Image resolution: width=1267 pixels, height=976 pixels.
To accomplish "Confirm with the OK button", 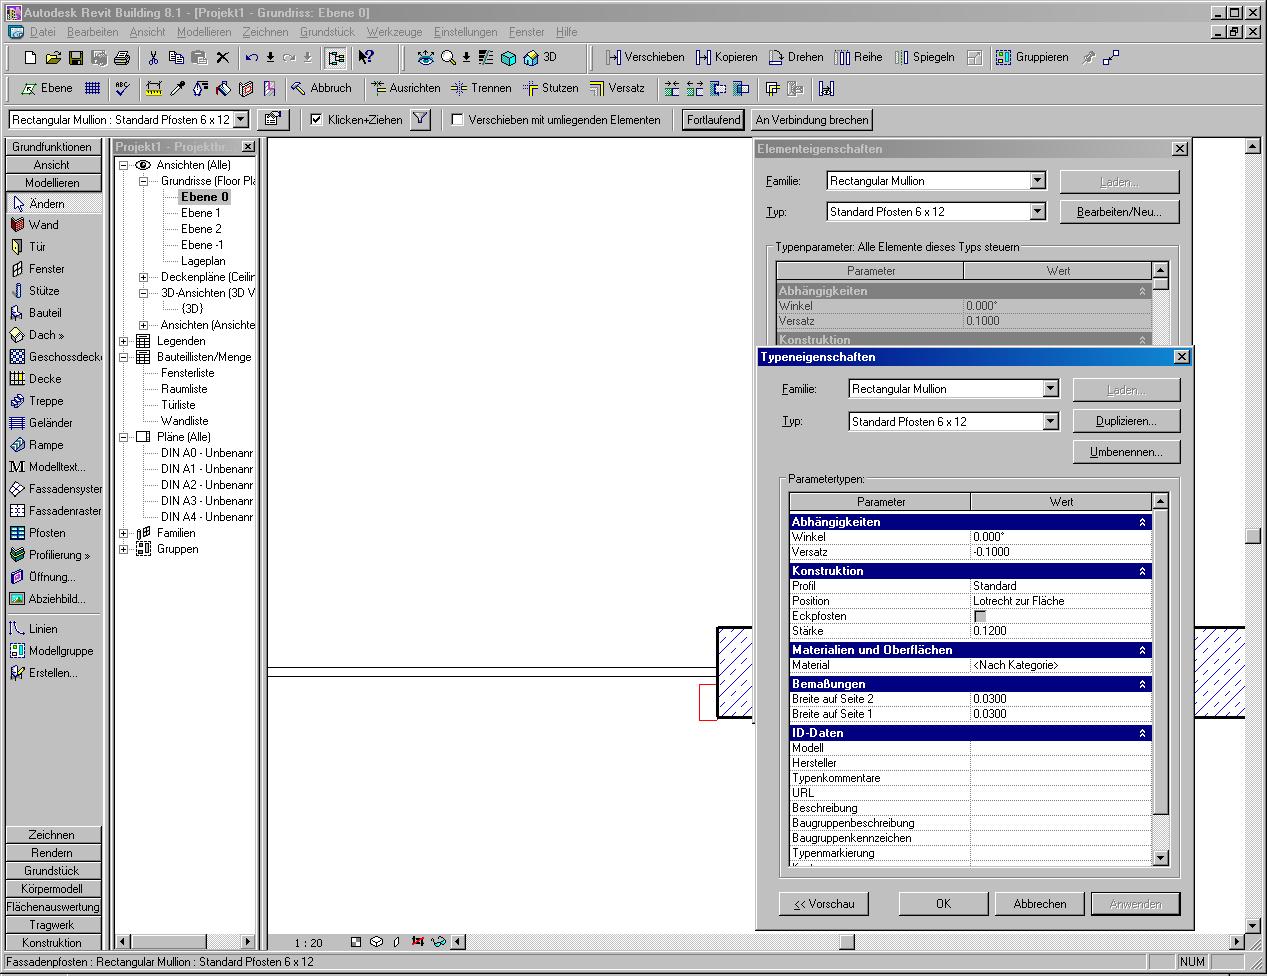I will click(943, 904).
